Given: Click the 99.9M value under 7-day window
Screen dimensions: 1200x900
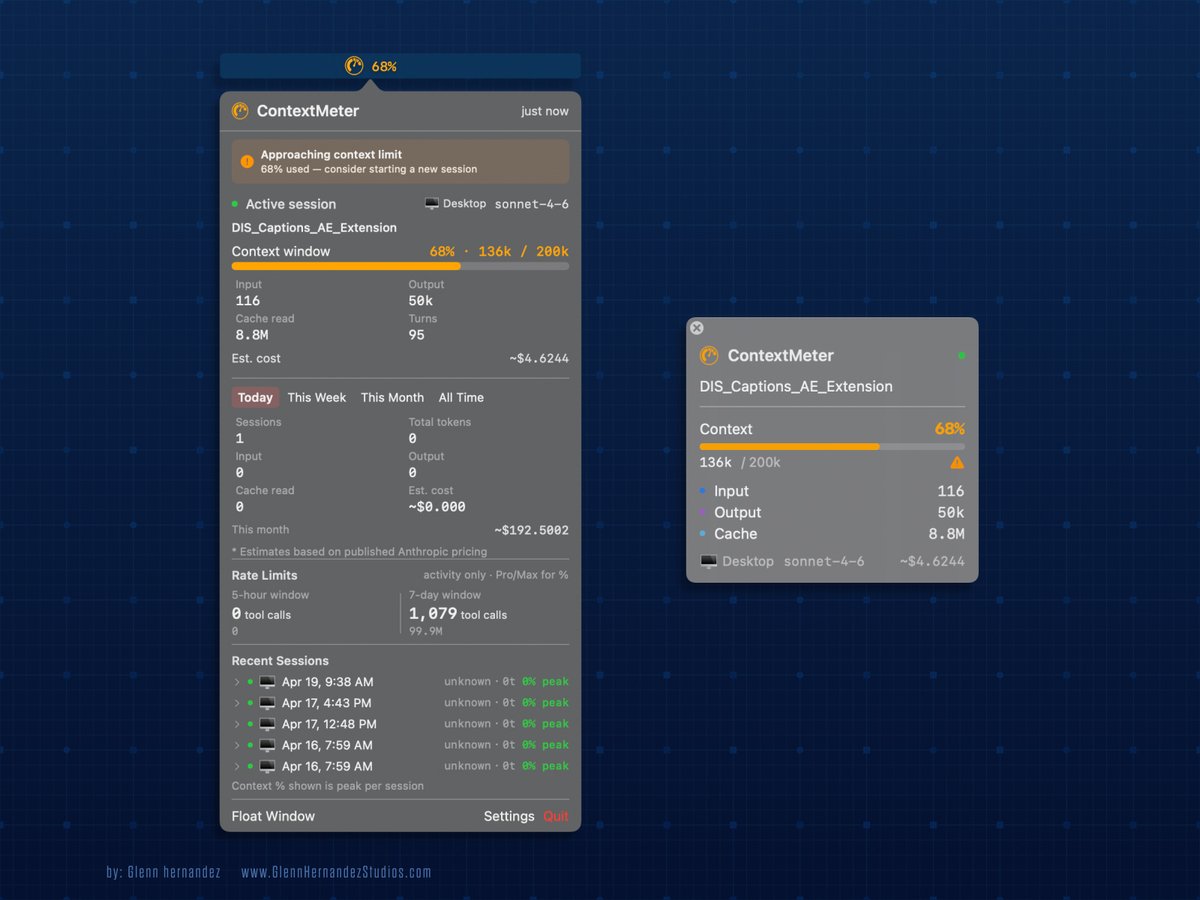Looking at the screenshot, I should 426,631.
